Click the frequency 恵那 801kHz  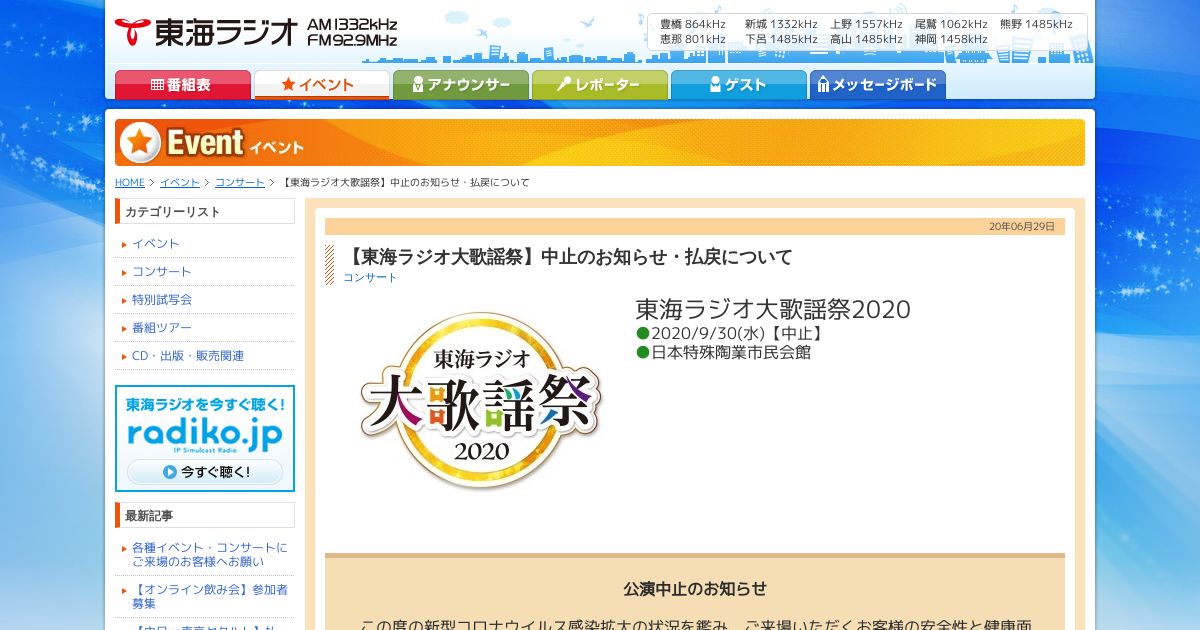(693, 40)
